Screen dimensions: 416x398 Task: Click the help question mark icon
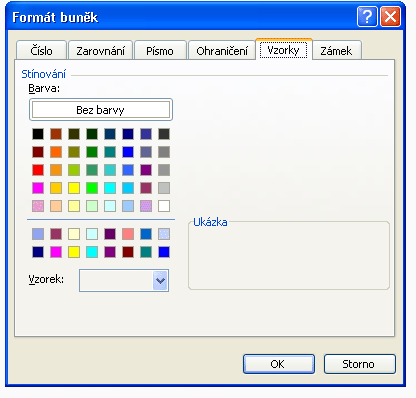click(367, 17)
